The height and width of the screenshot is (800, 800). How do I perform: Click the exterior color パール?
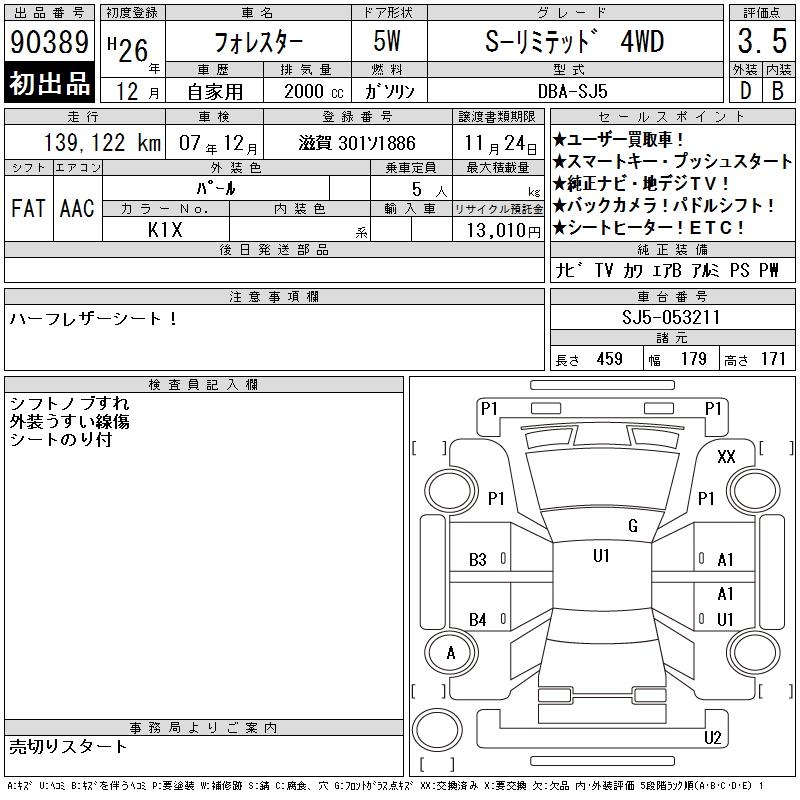[x=216, y=188]
